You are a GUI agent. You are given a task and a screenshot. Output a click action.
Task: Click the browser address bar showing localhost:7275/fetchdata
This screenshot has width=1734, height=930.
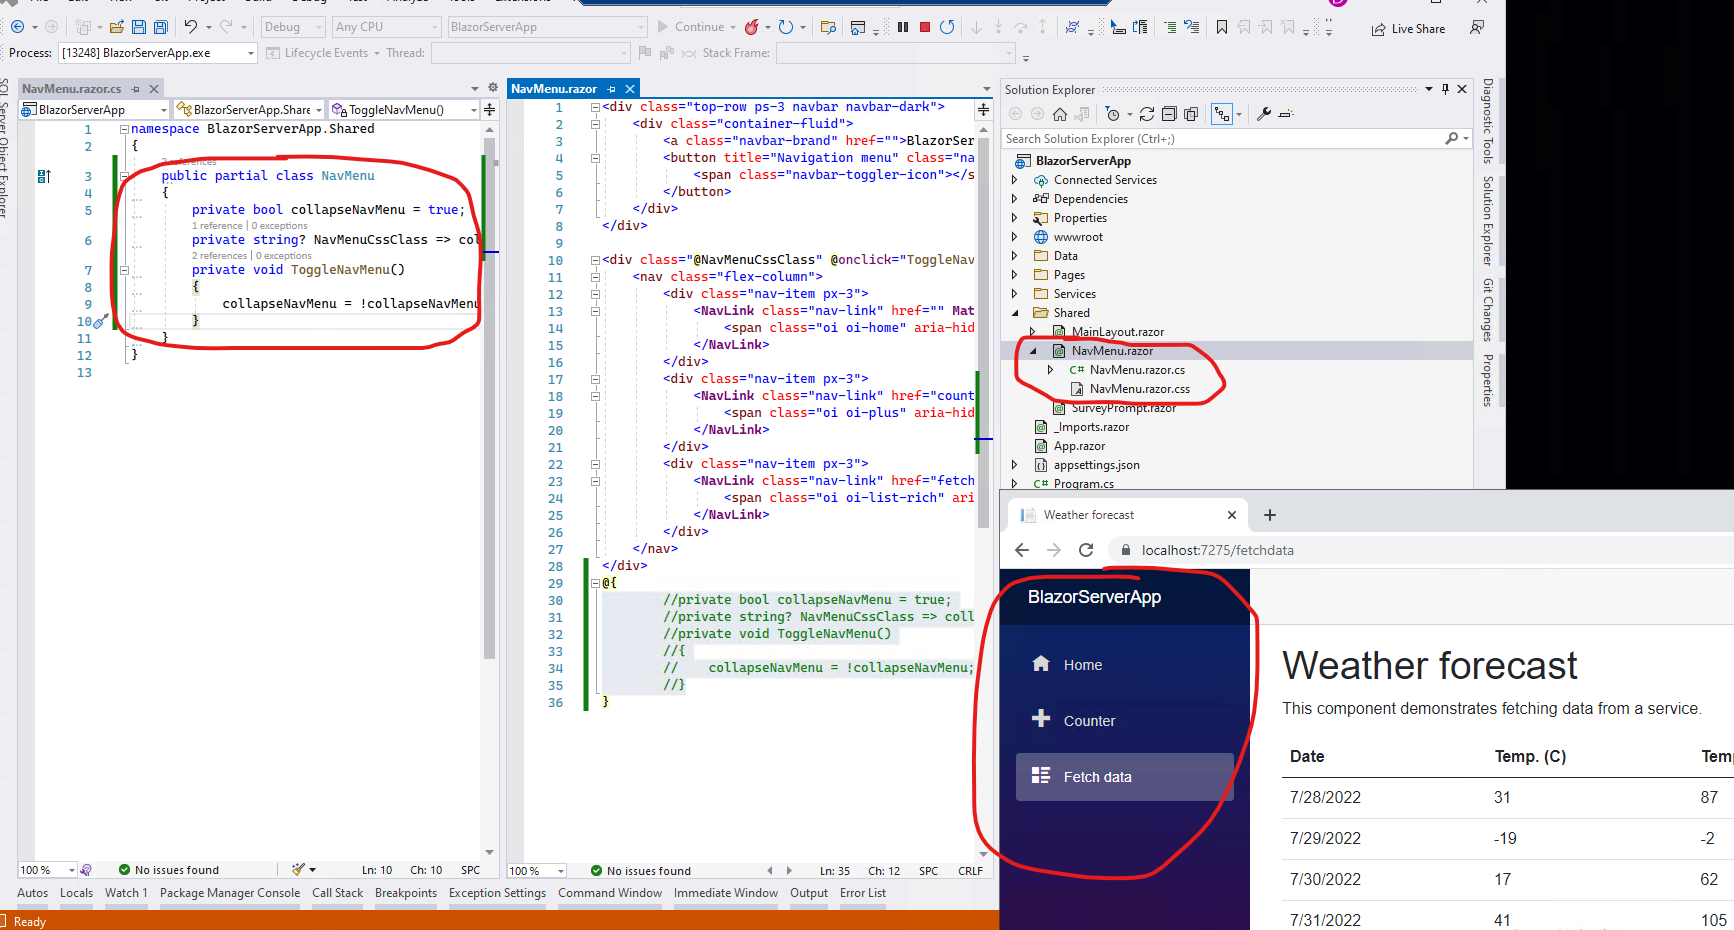click(x=1420, y=550)
